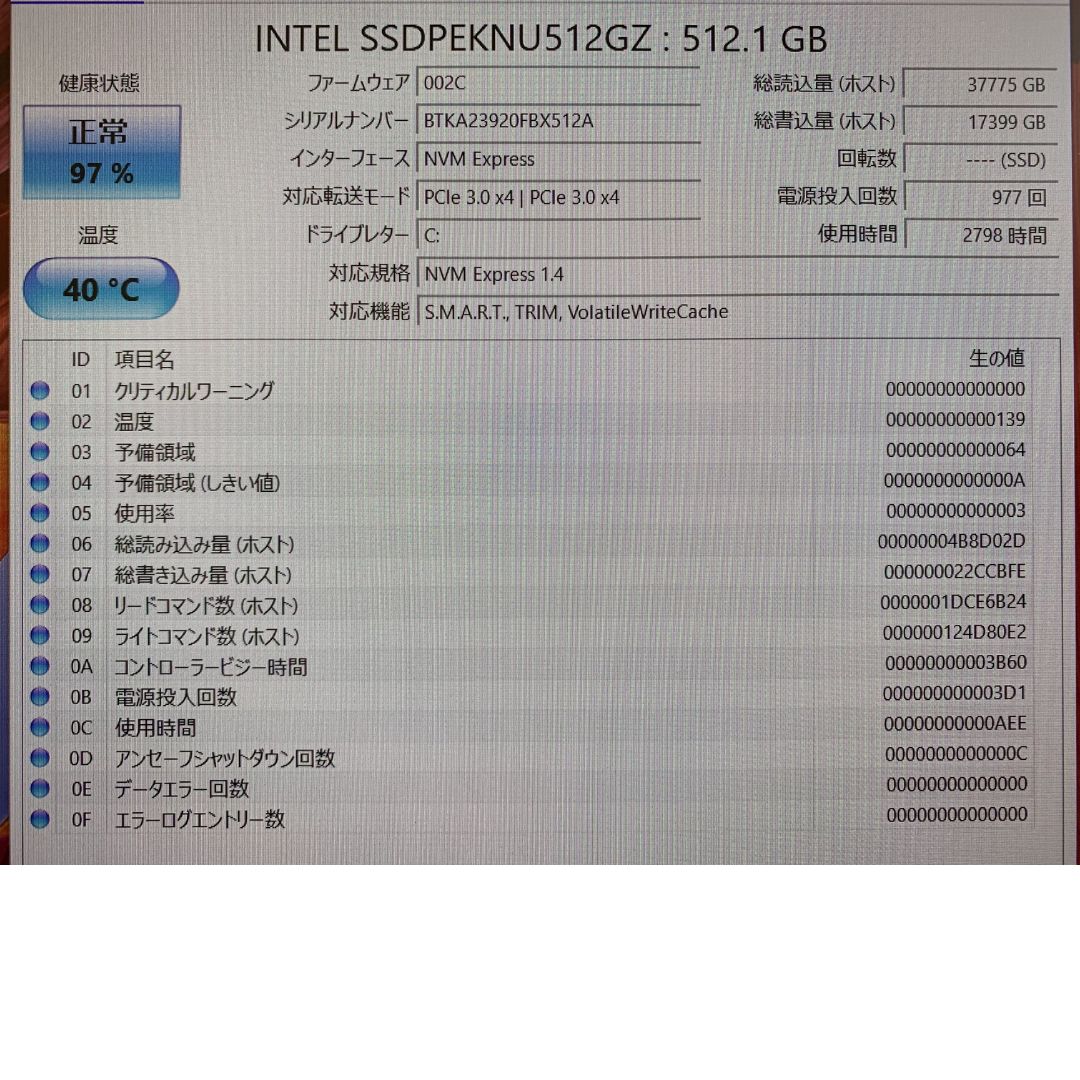Click raw value 00000000000064
This screenshot has width=1080, height=1080.
coord(955,450)
